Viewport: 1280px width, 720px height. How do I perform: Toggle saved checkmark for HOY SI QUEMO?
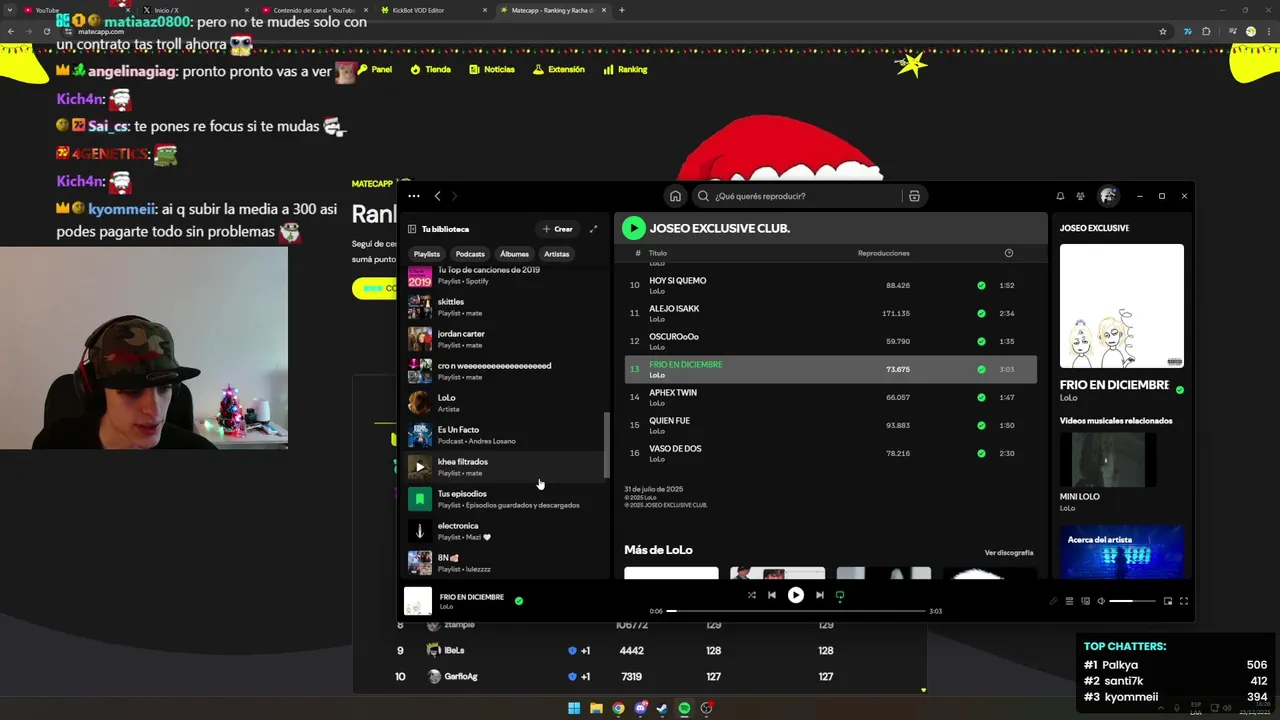[981, 285]
